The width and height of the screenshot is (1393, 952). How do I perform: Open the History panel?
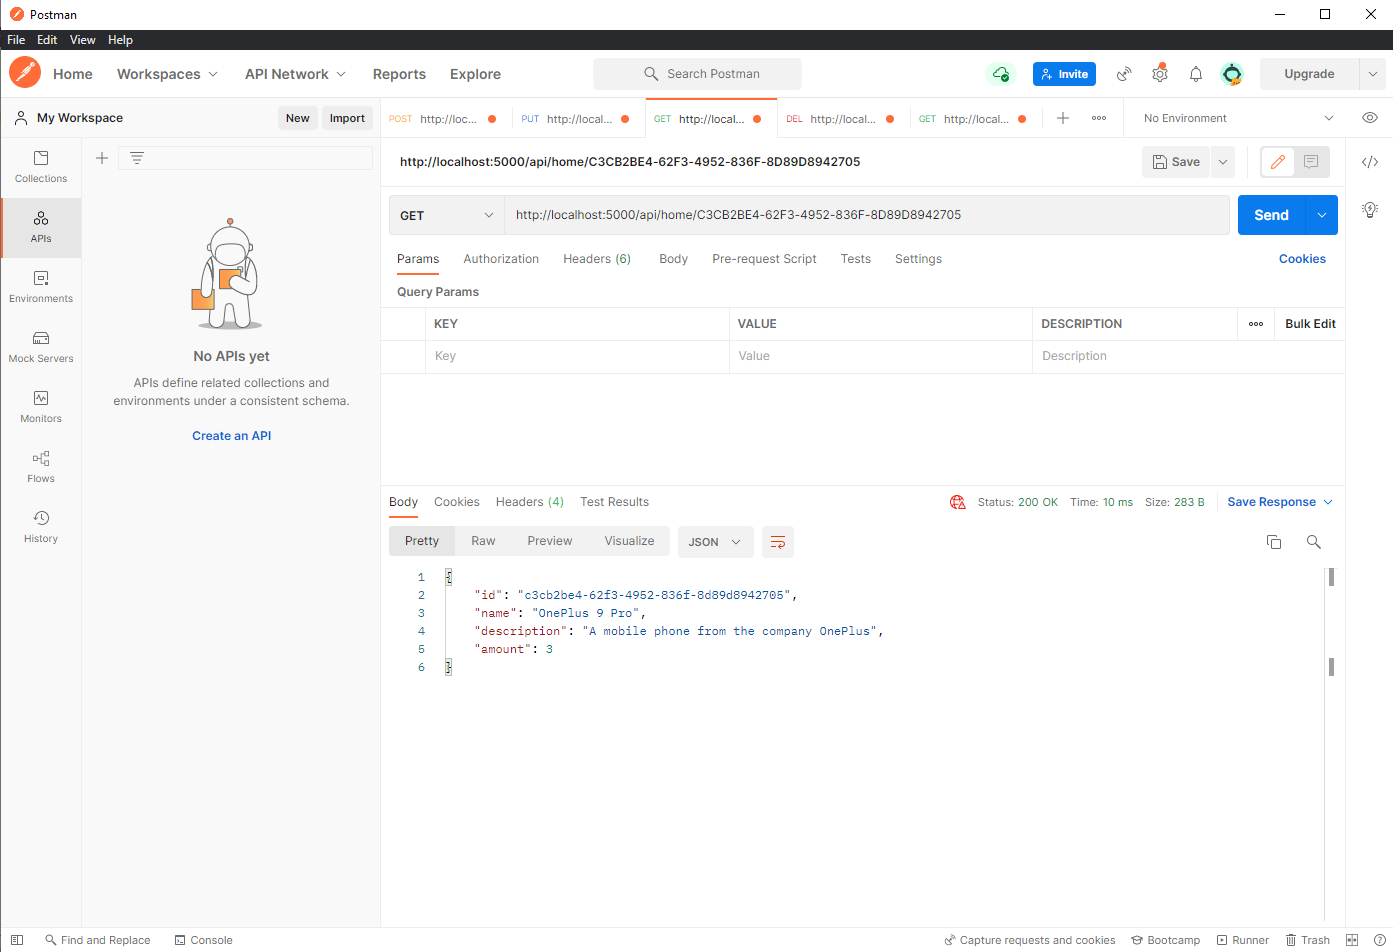click(40, 527)
